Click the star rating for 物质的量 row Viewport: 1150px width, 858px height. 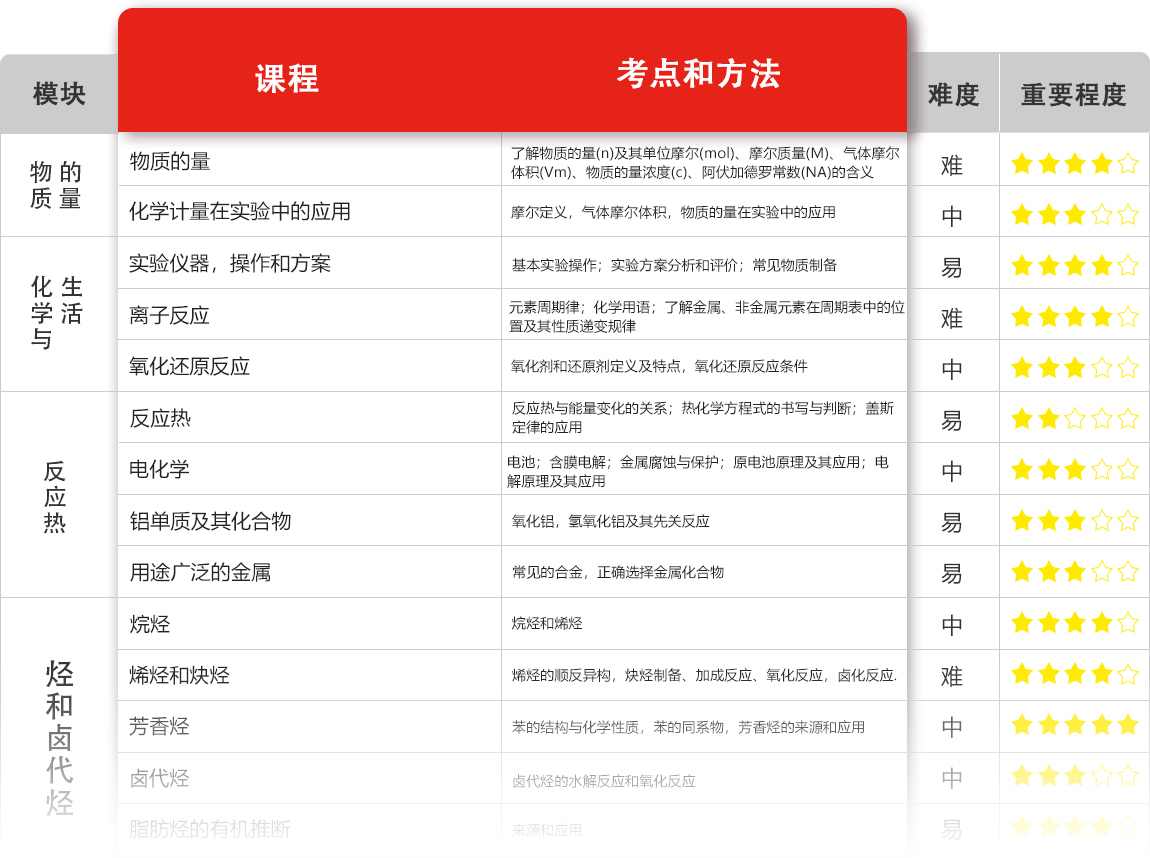[1074, 164]
